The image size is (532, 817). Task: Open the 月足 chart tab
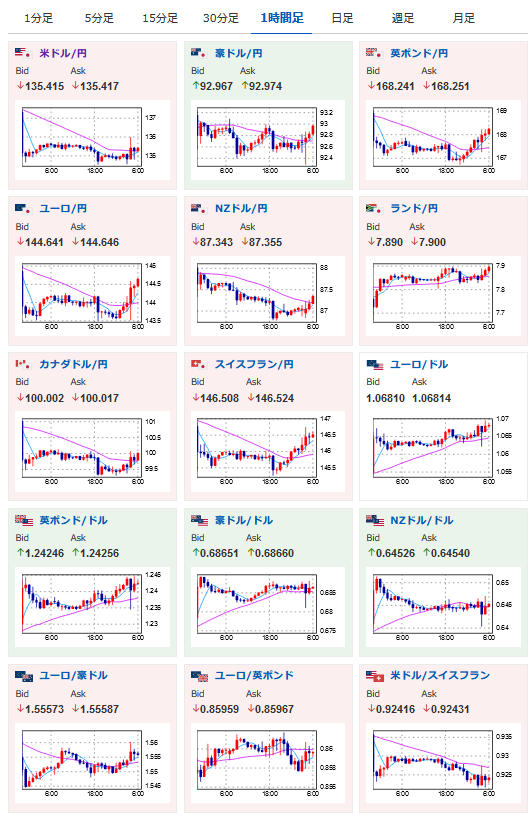click(463, 18)
